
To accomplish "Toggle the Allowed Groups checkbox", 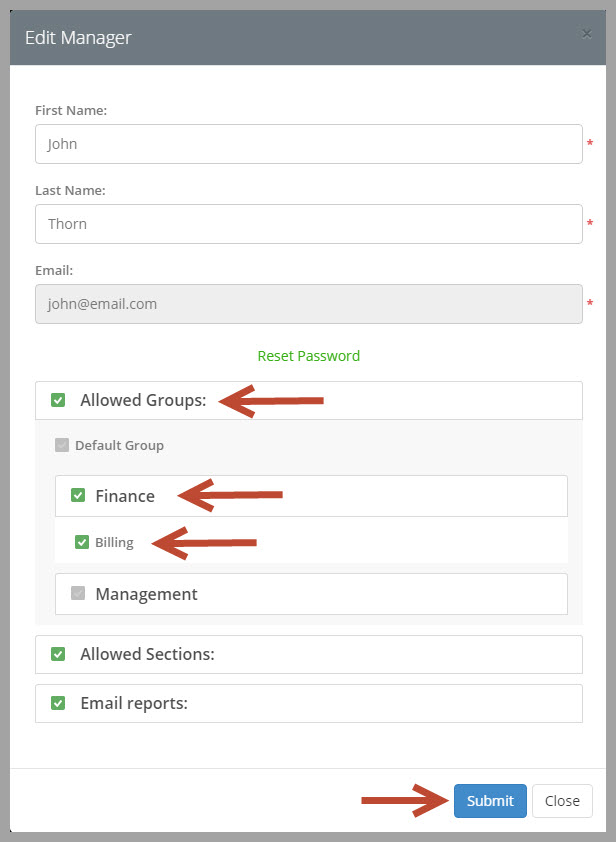I will tap(58, 400).
